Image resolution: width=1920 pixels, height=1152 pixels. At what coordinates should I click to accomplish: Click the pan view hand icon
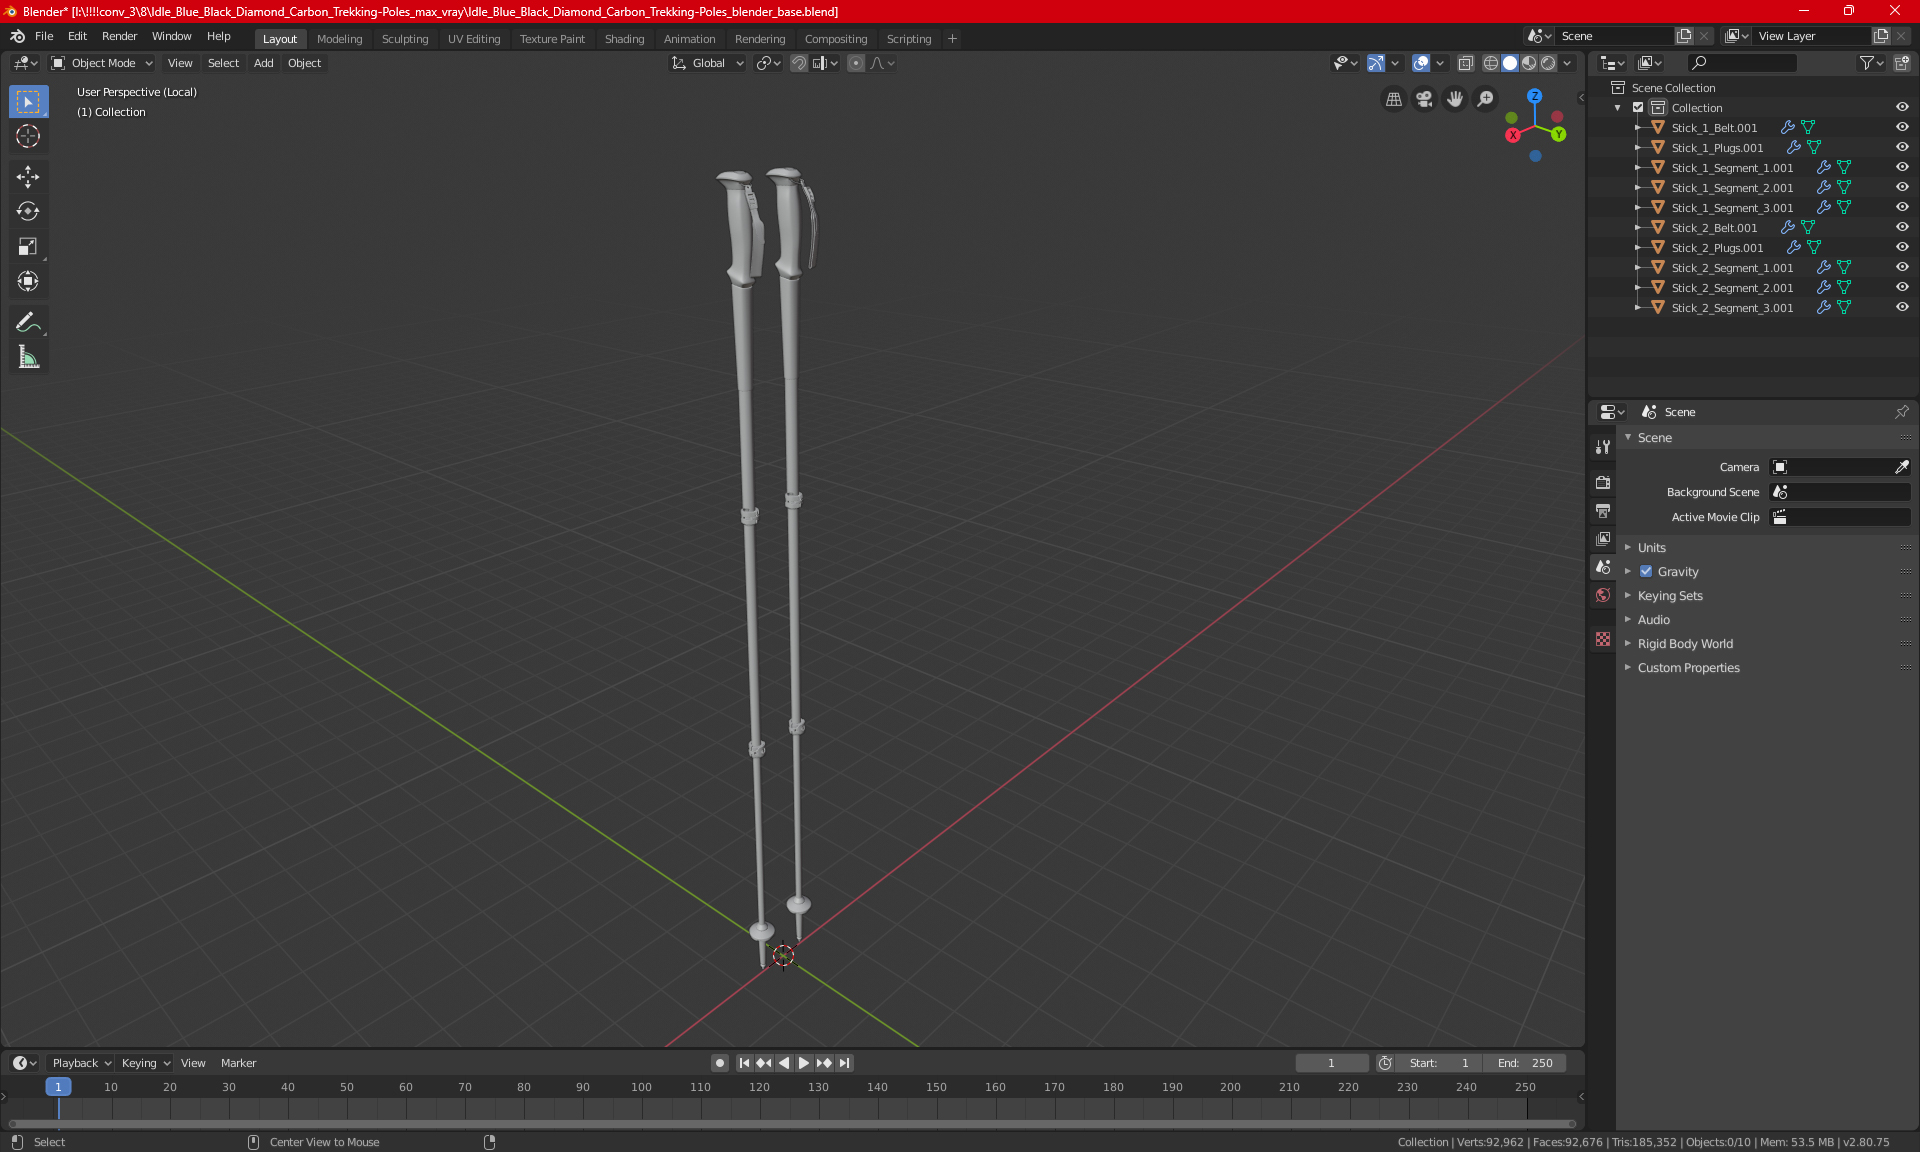pyautogui.click(x=1455, y=99)
